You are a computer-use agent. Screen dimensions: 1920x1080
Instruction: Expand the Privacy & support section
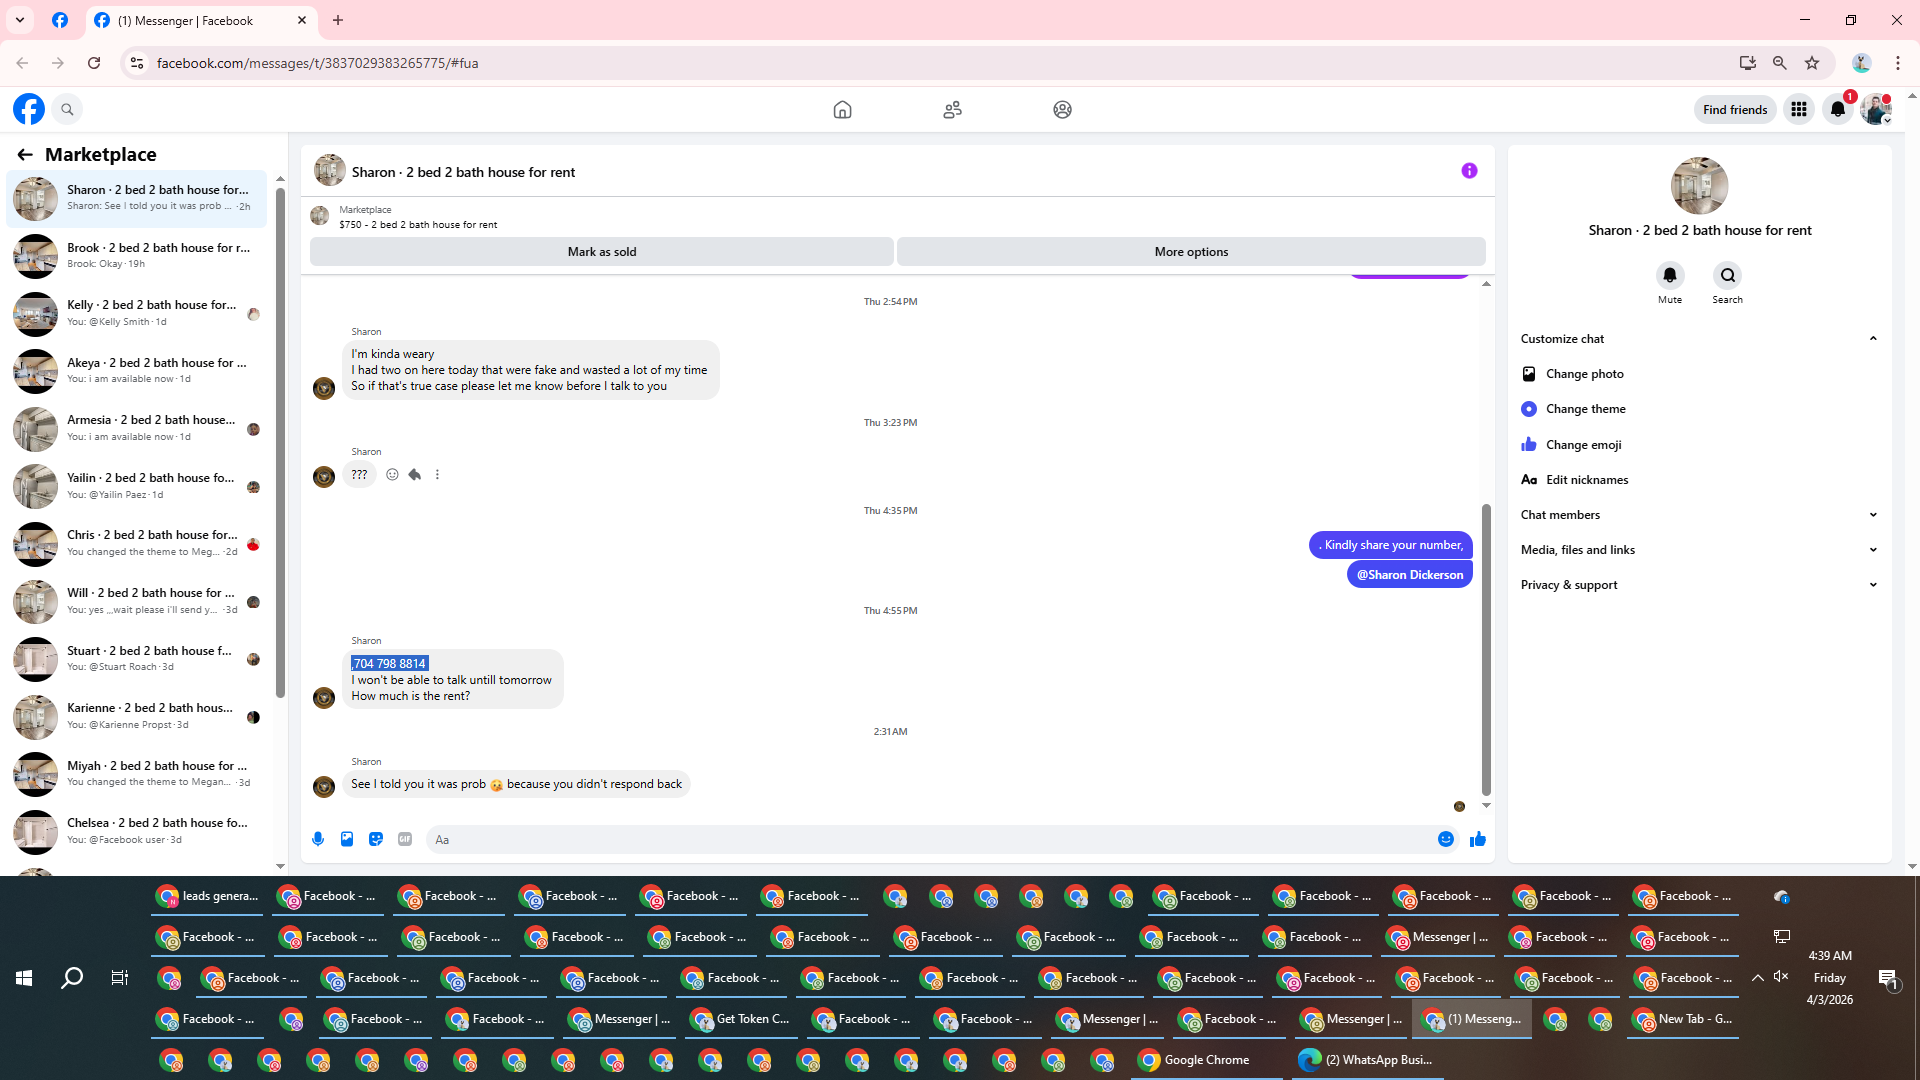pyautogui.click(x=1872, y=585)
